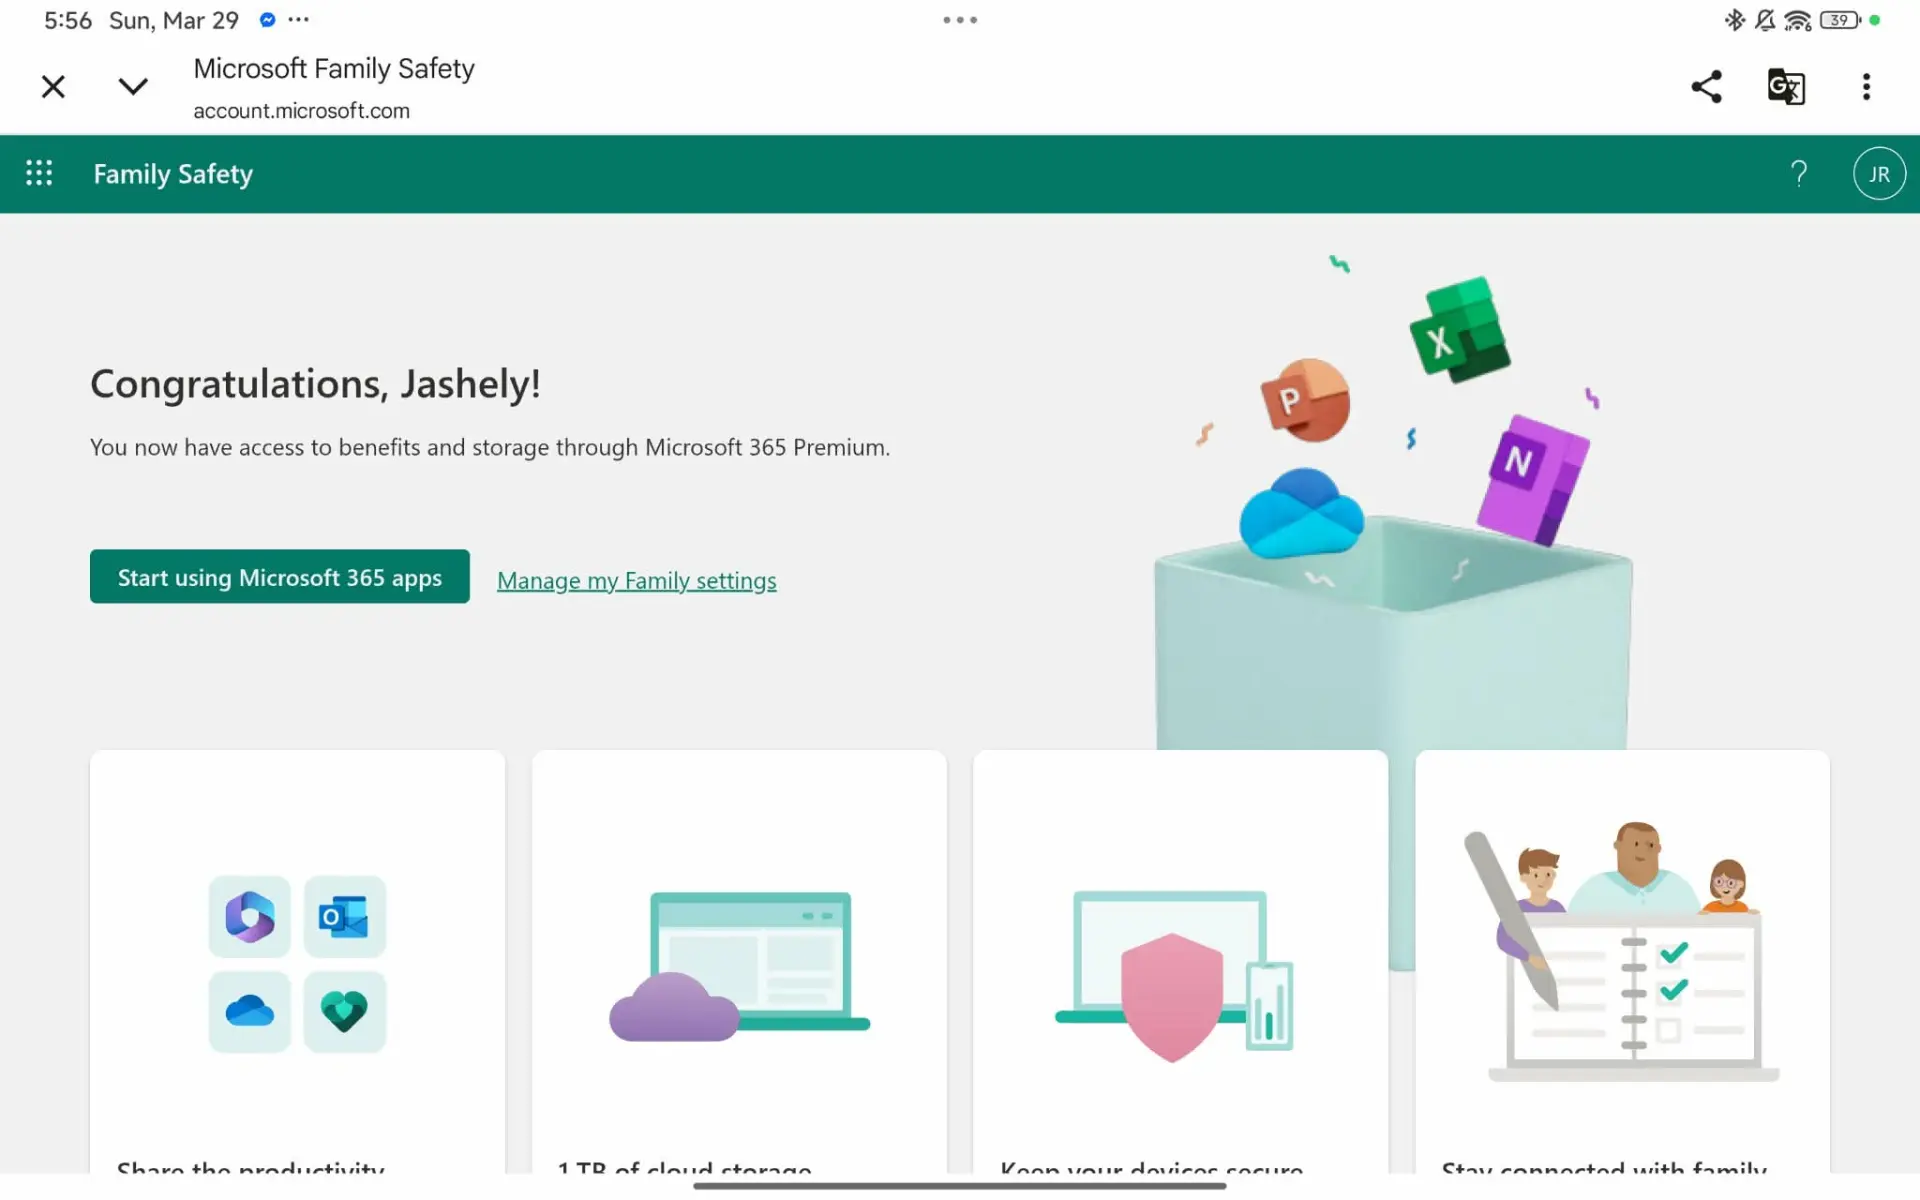Click the account.microsoft.com URL text
The width and height of the screenshot is (1920, 1200).
[x=301, y=111]
